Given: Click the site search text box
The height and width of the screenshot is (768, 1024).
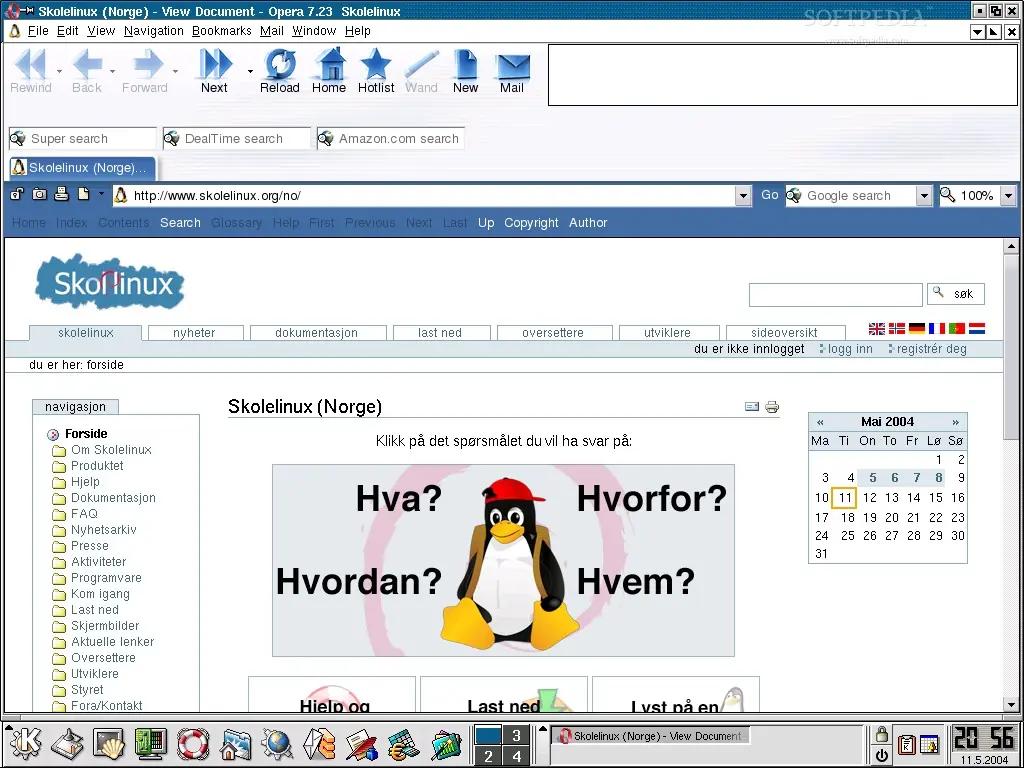Looking at the screenshot, I should [x=835, y=295].
